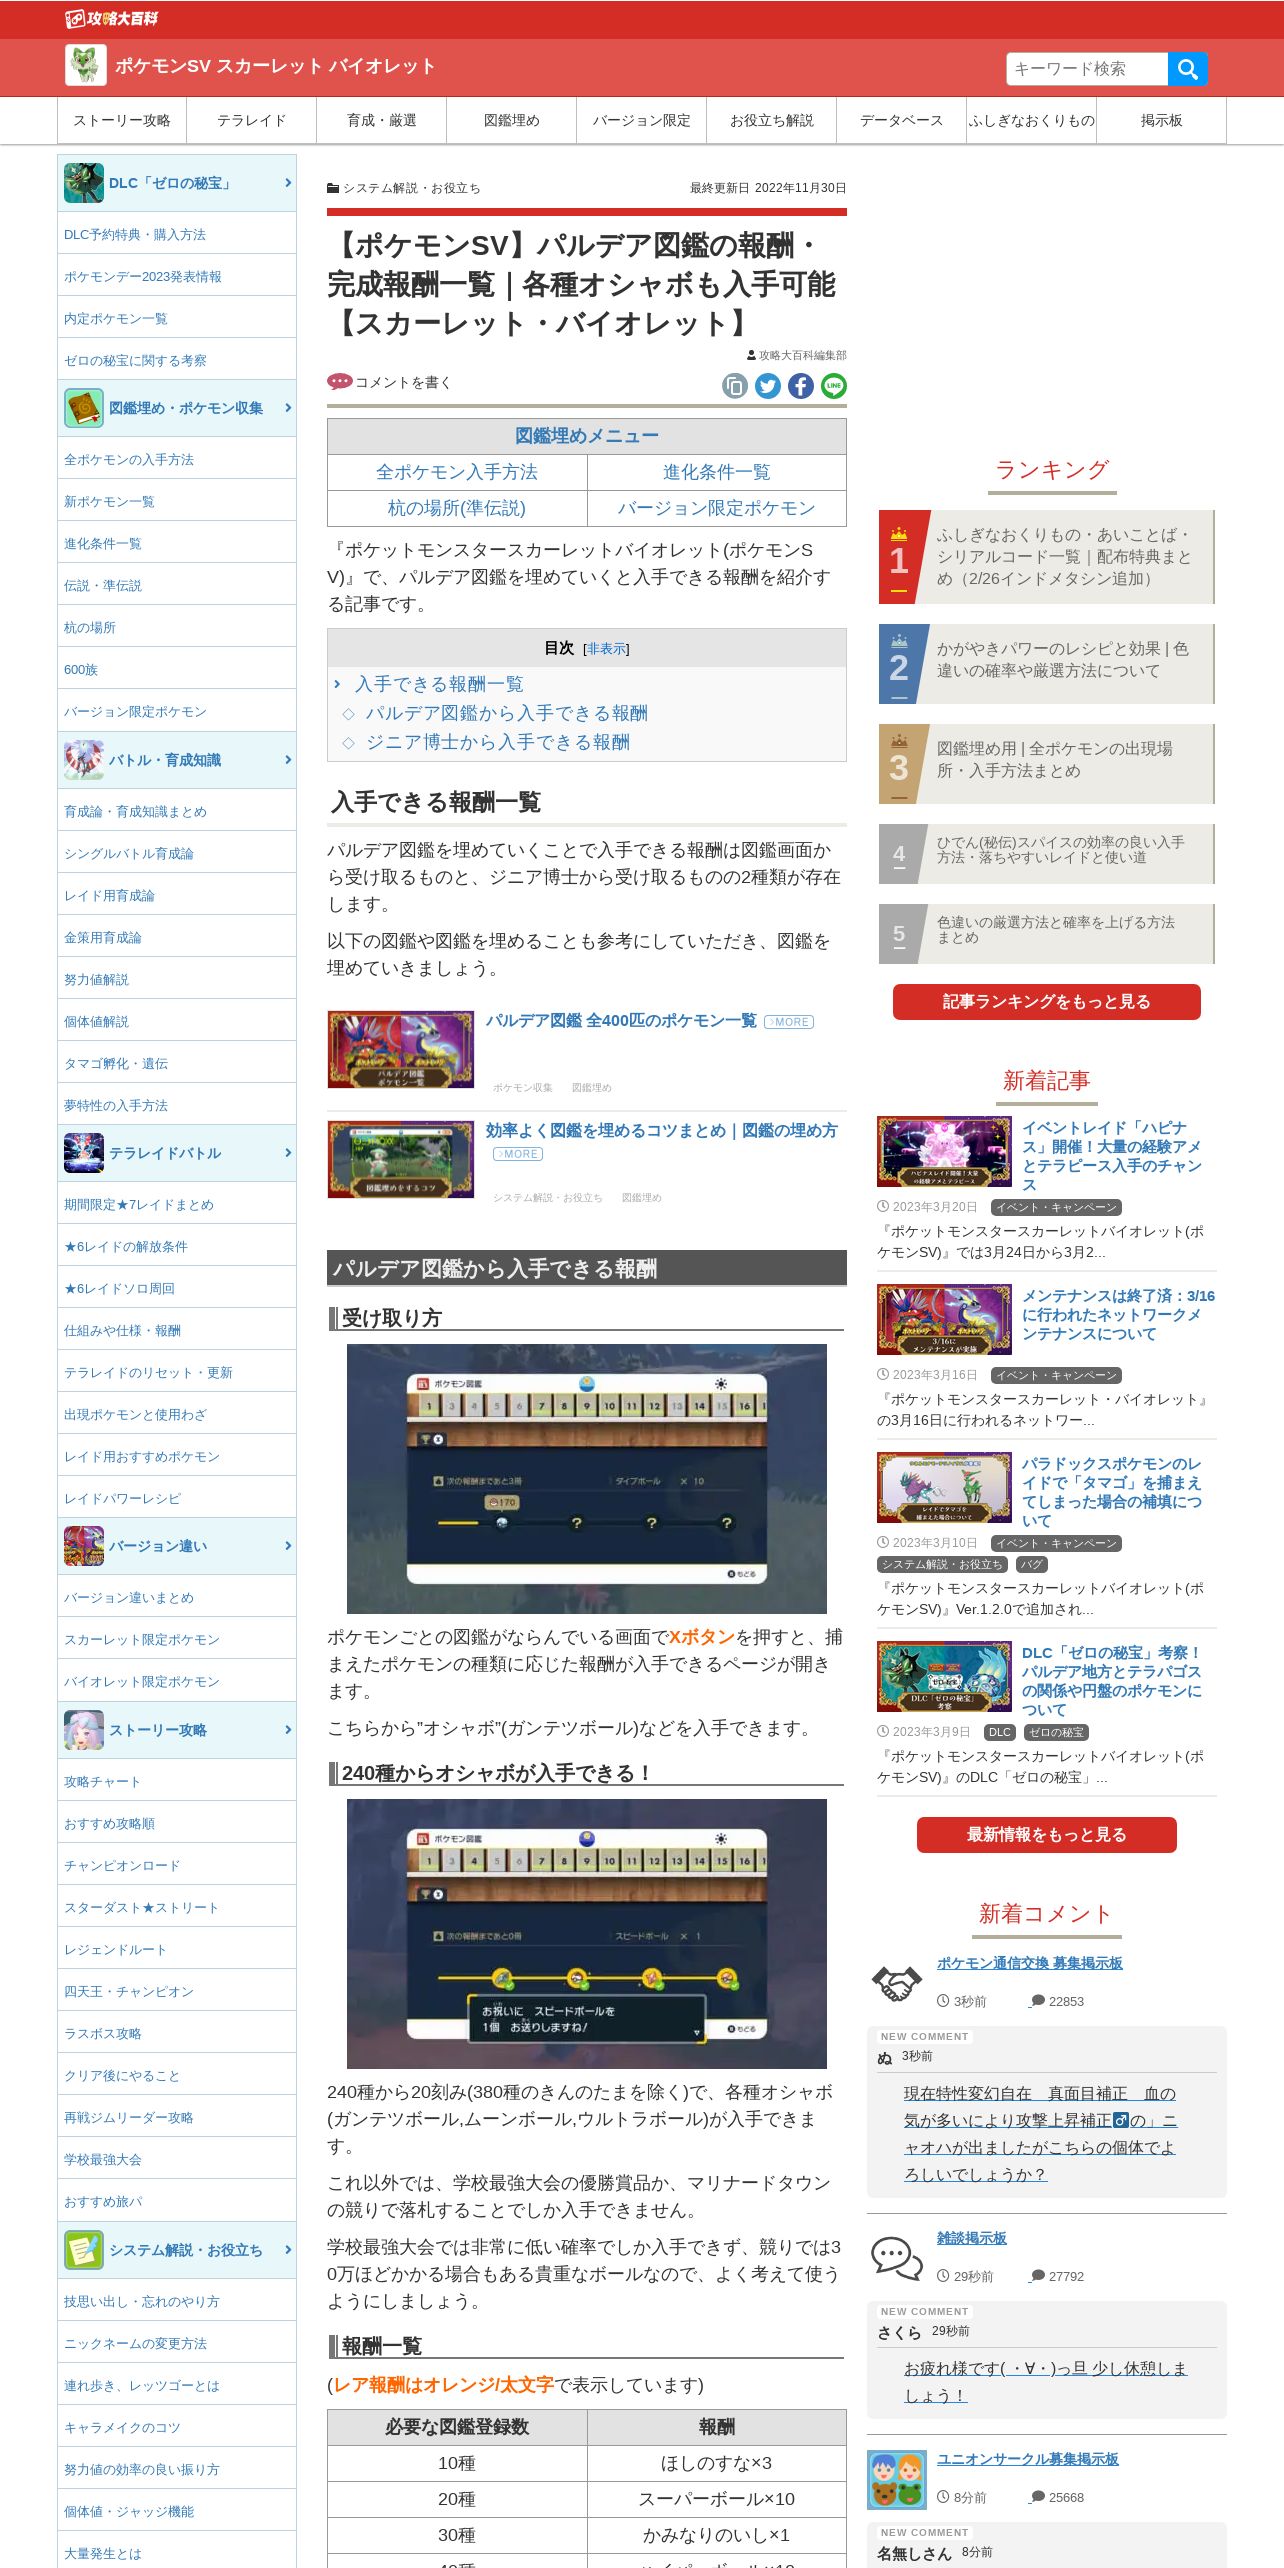This screenshot has width=1284, height=2568.
Task: Open 図鑑を埋めるコツ article thumbnail
Action: click(401, 1159)
